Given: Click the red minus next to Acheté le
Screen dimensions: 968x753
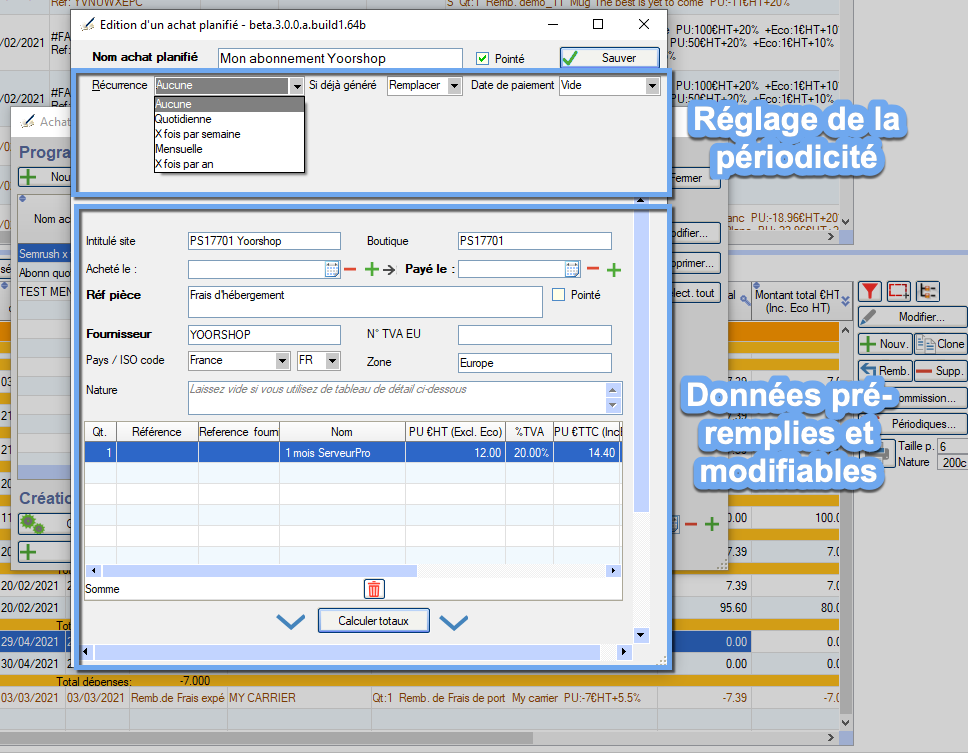Looking at the screenshot, I should point(350,269).
